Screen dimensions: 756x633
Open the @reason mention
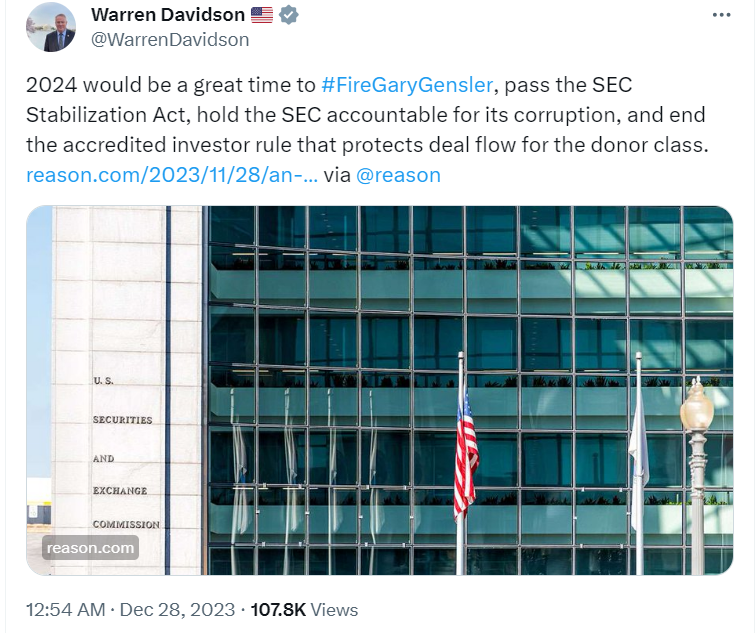click(398, 175)
